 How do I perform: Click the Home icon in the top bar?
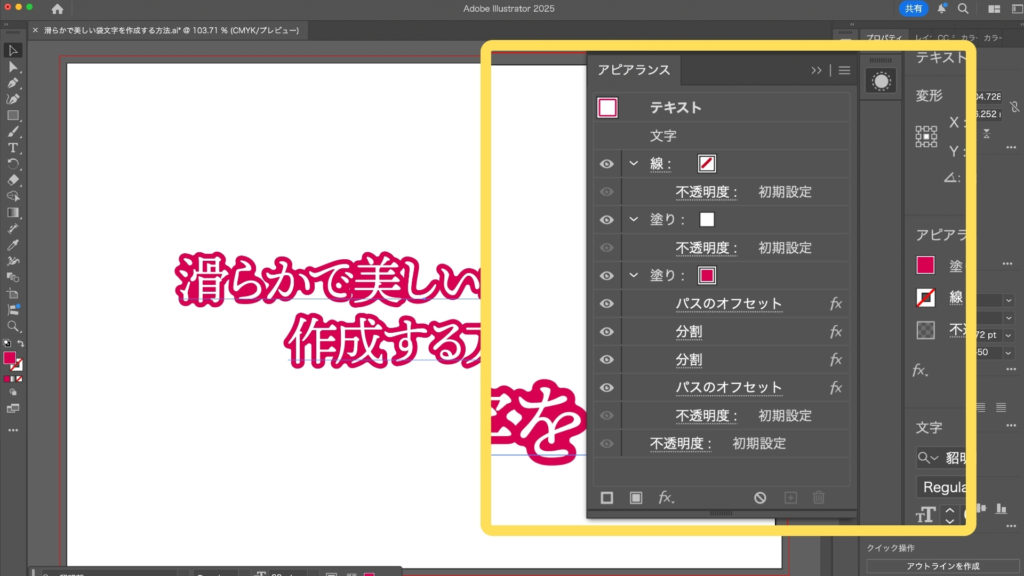coord(57,9)
